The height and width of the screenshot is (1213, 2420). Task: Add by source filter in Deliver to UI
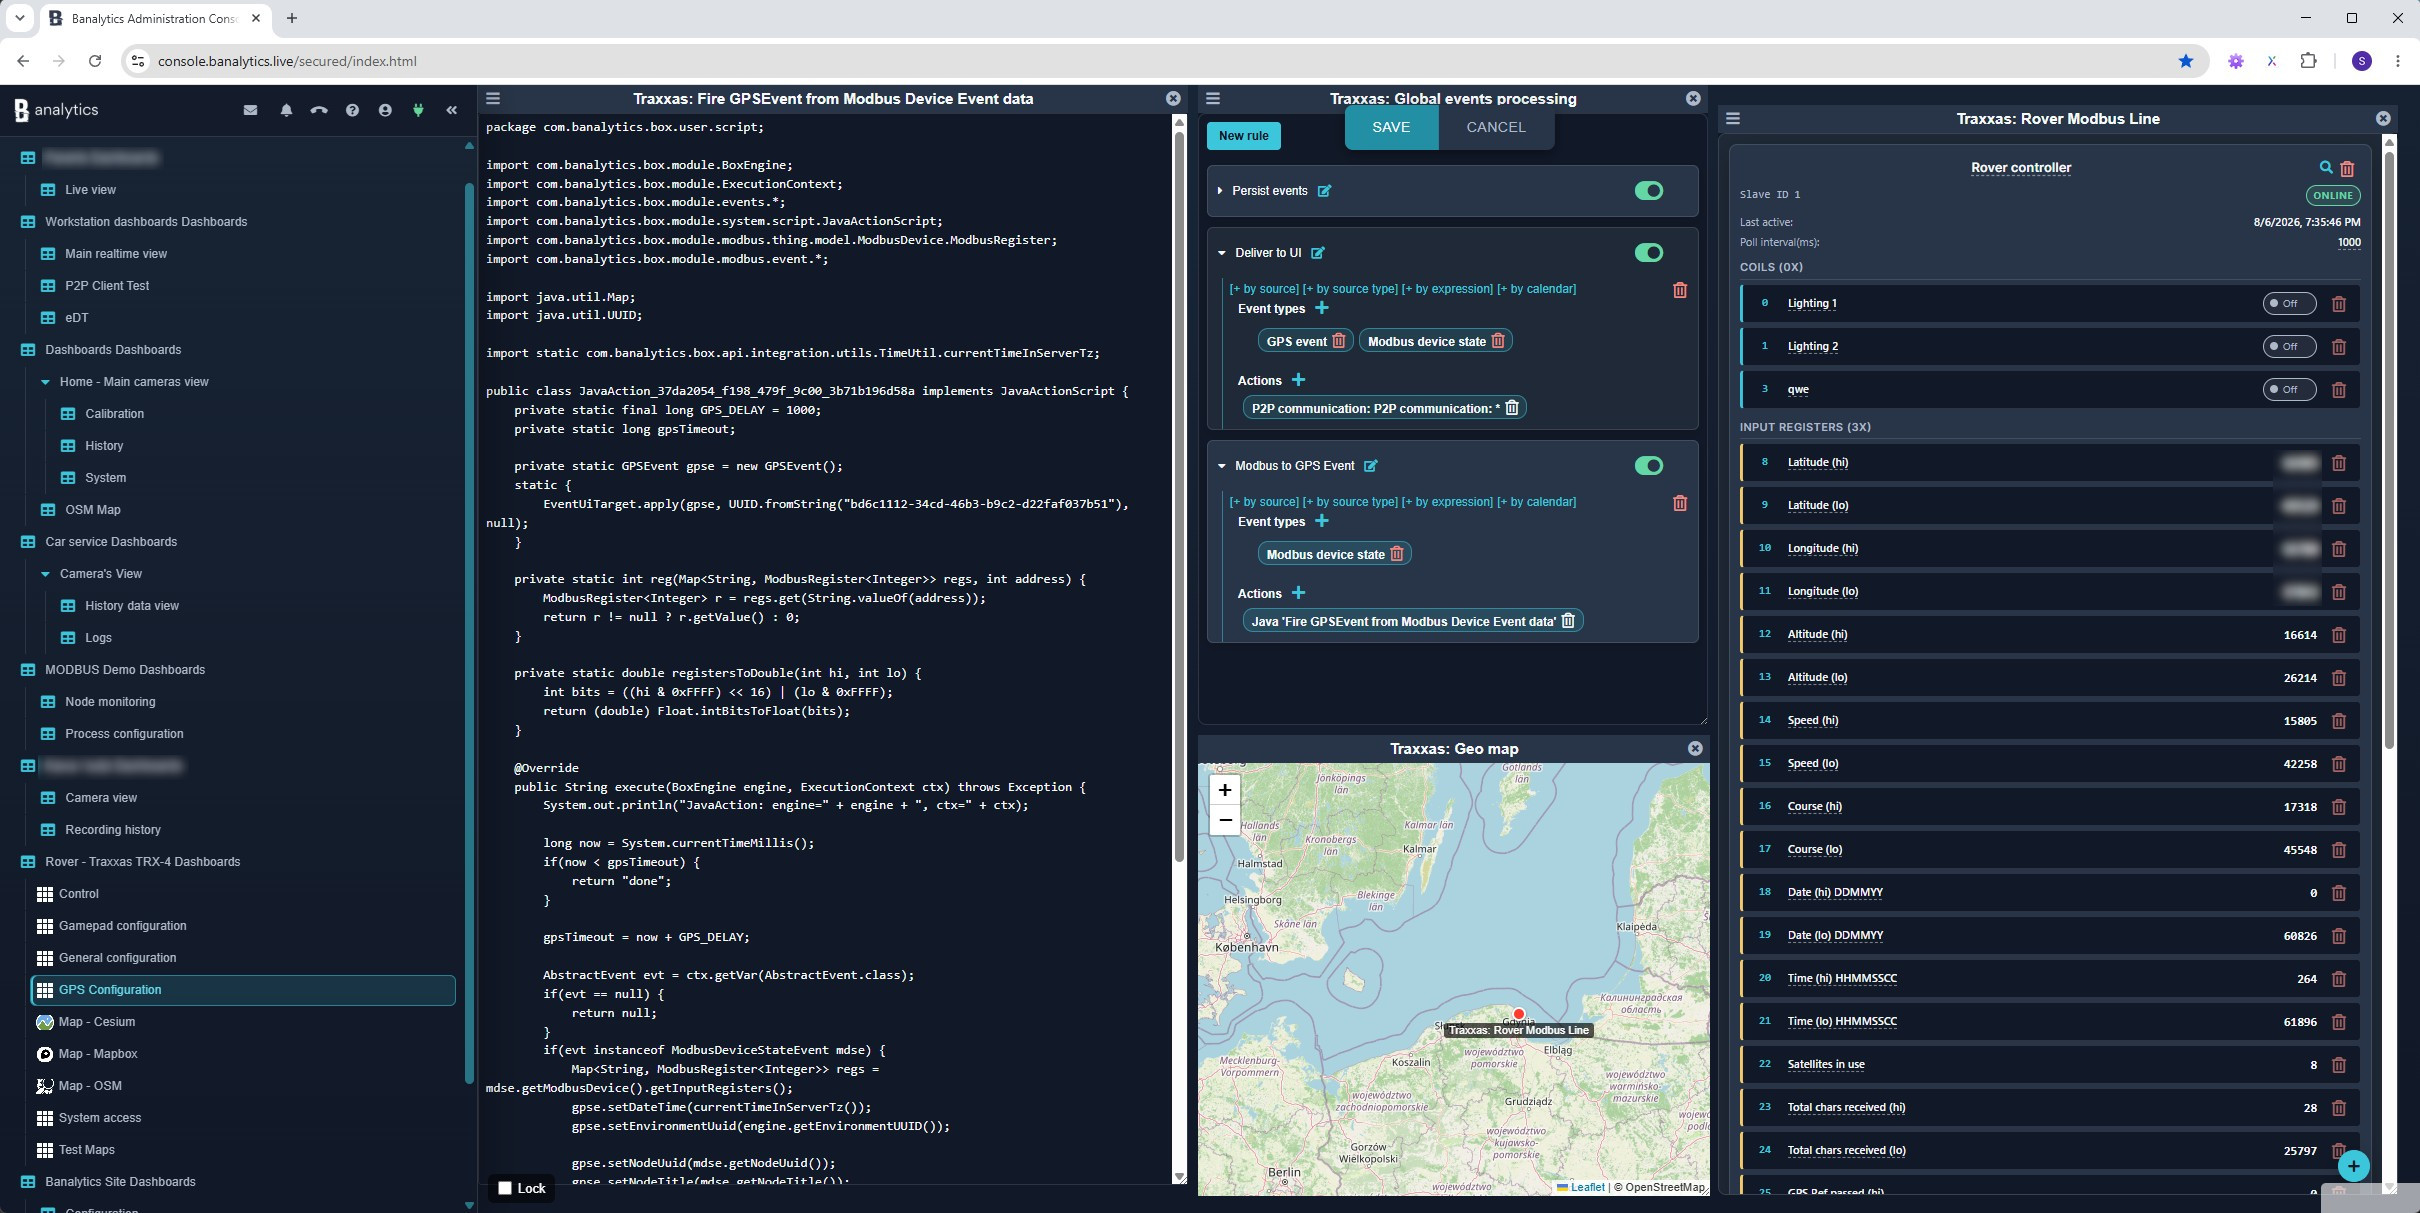click(x=1264, y=289)
